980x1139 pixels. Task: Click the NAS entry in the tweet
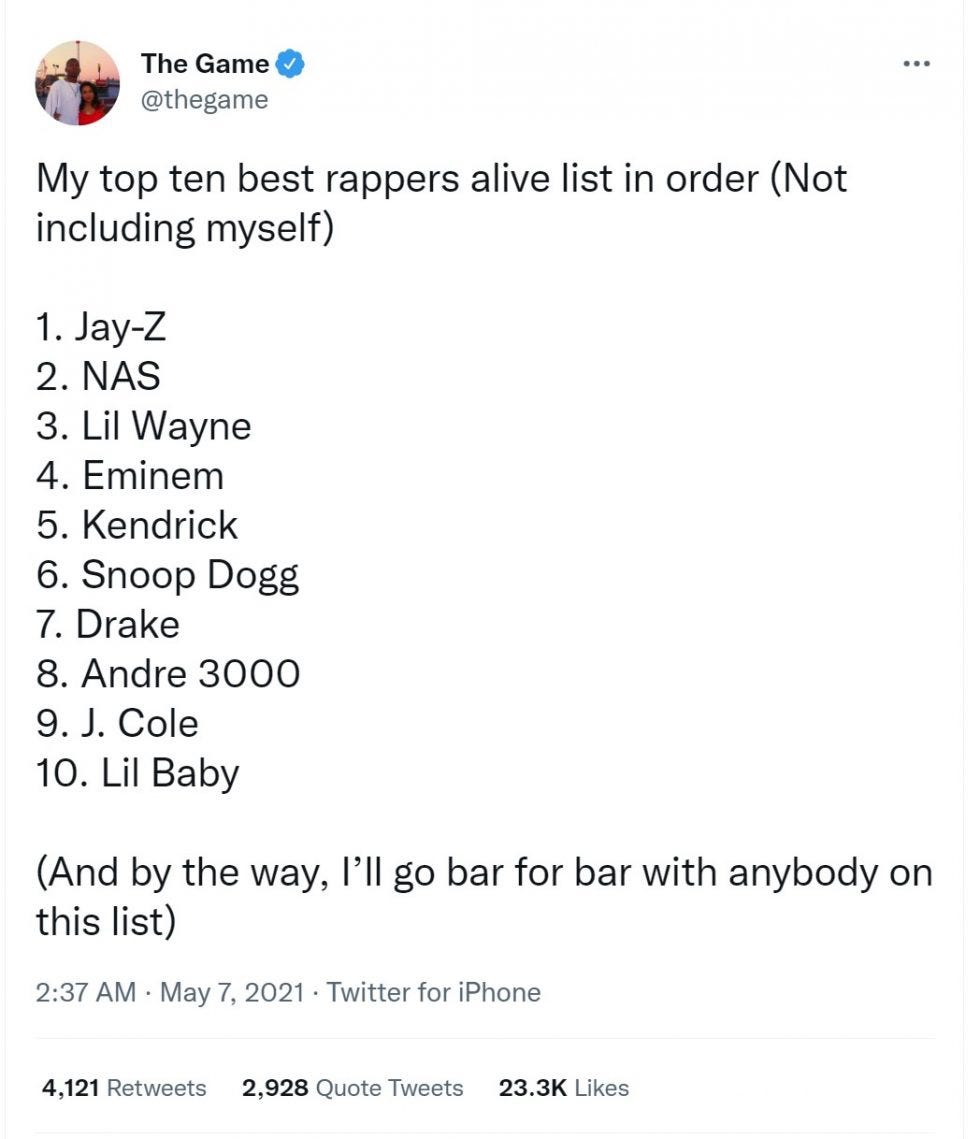pyautogui.click(x=98, y=377)
